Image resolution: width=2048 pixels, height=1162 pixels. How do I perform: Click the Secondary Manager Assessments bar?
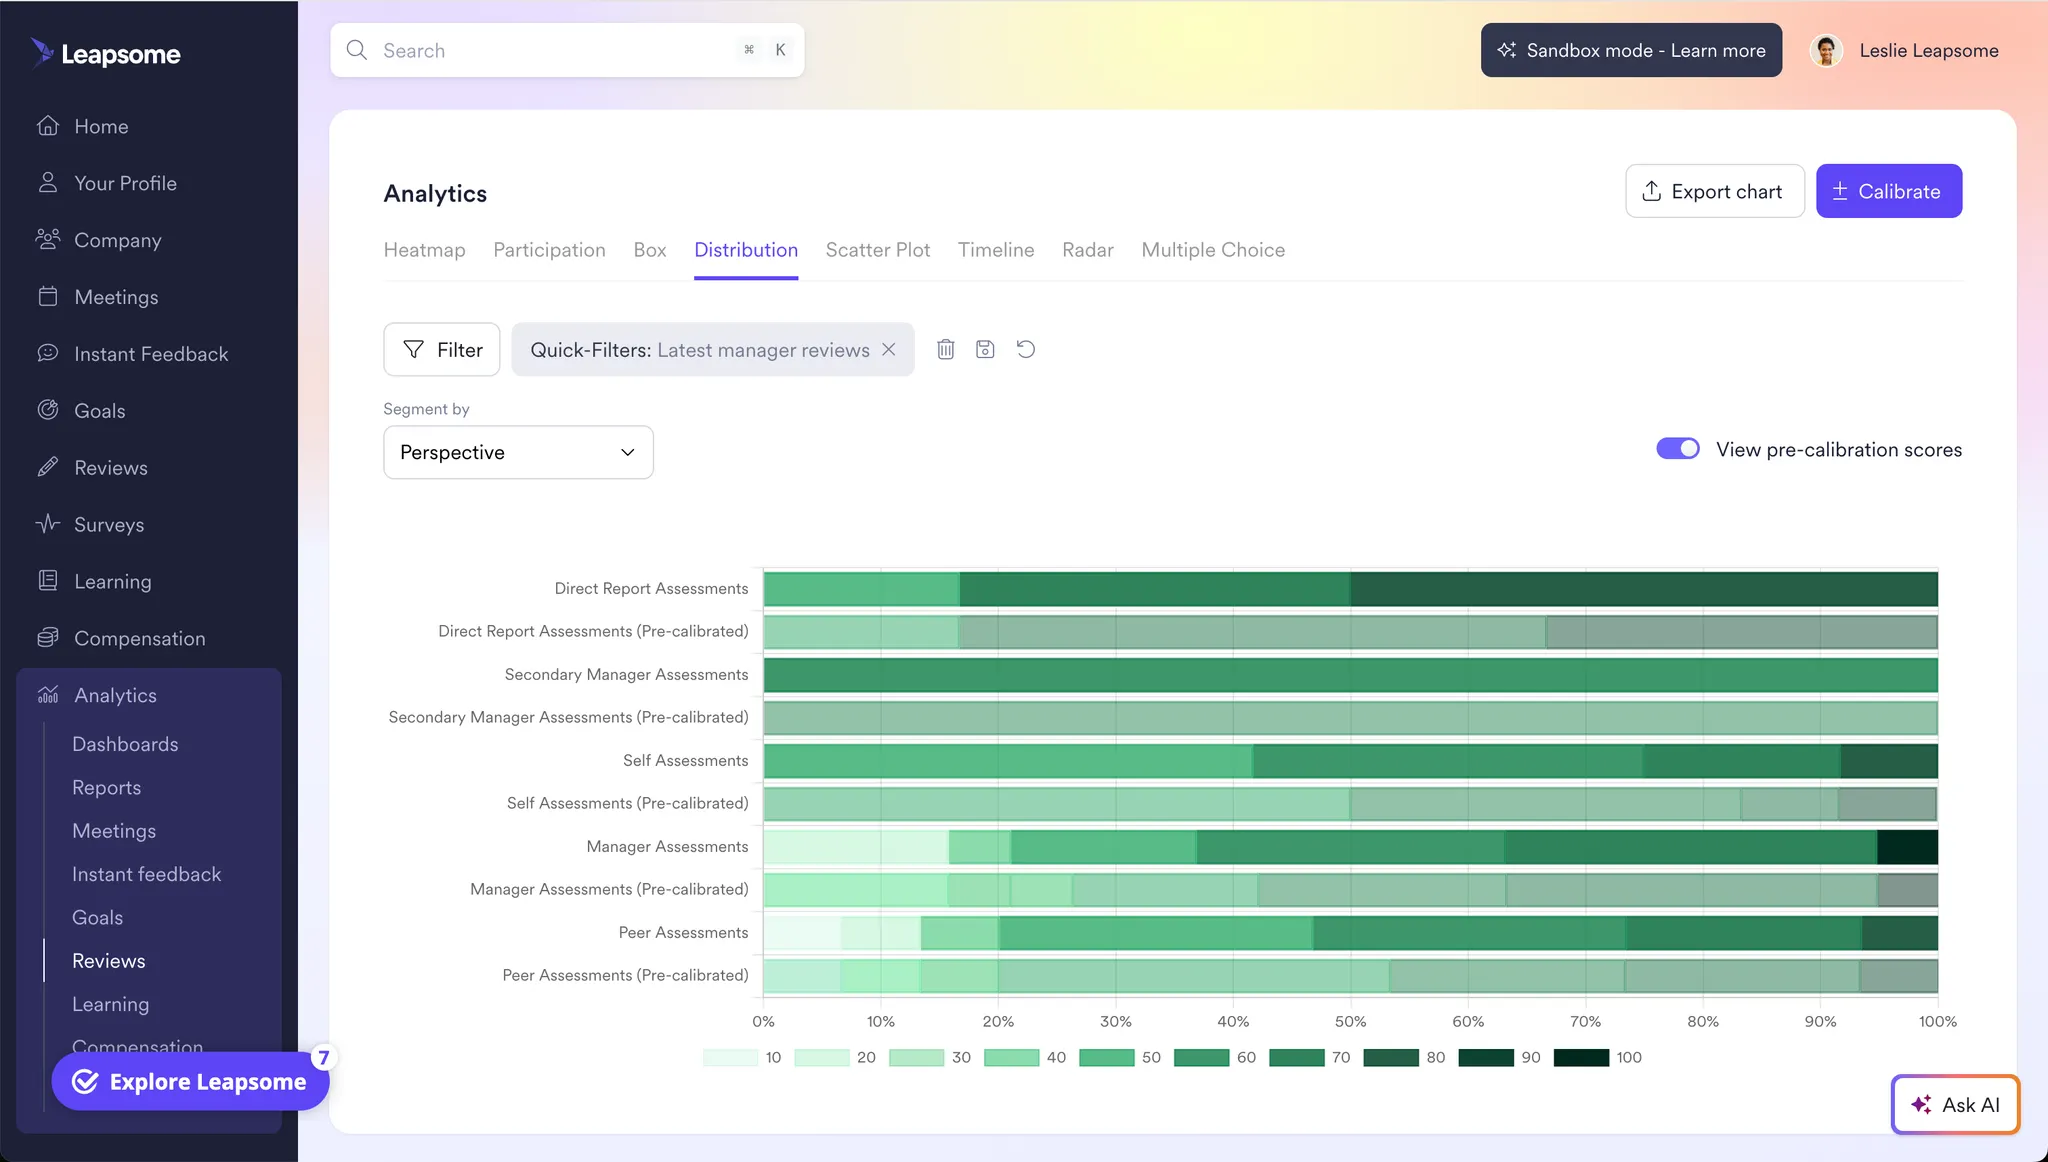(x=1350, y=675)
